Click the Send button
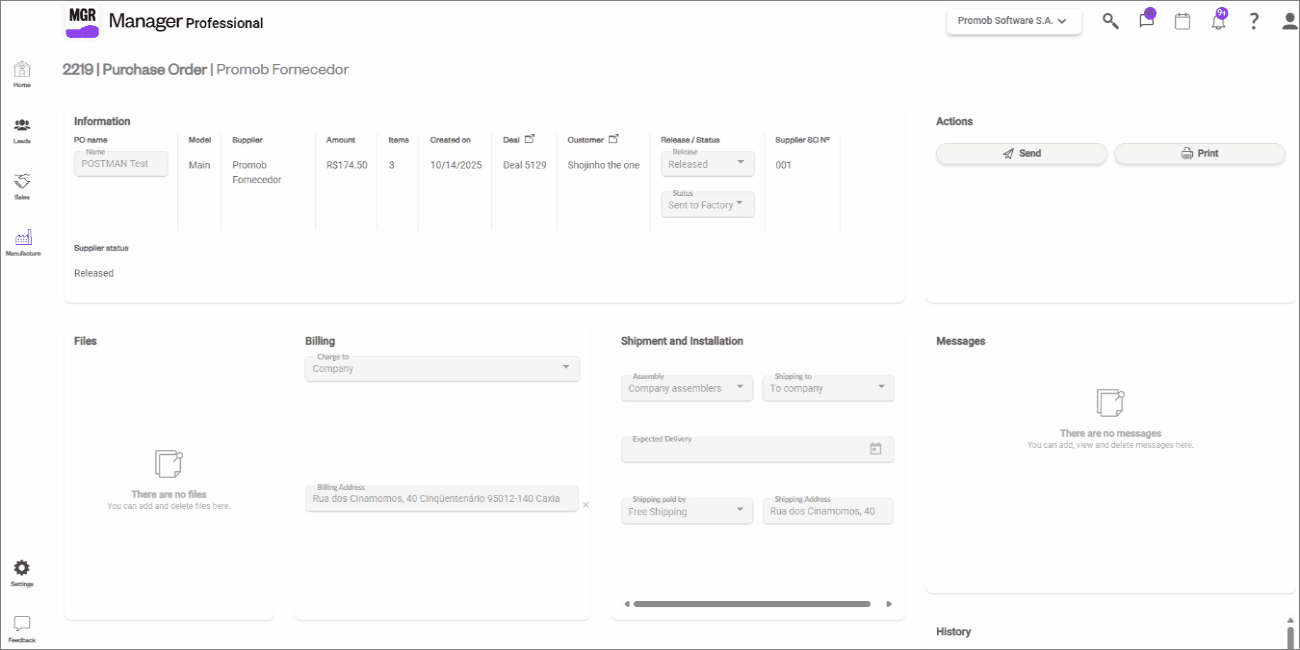The height and width of the screenshot is (650, 1300). point(1021,154)
